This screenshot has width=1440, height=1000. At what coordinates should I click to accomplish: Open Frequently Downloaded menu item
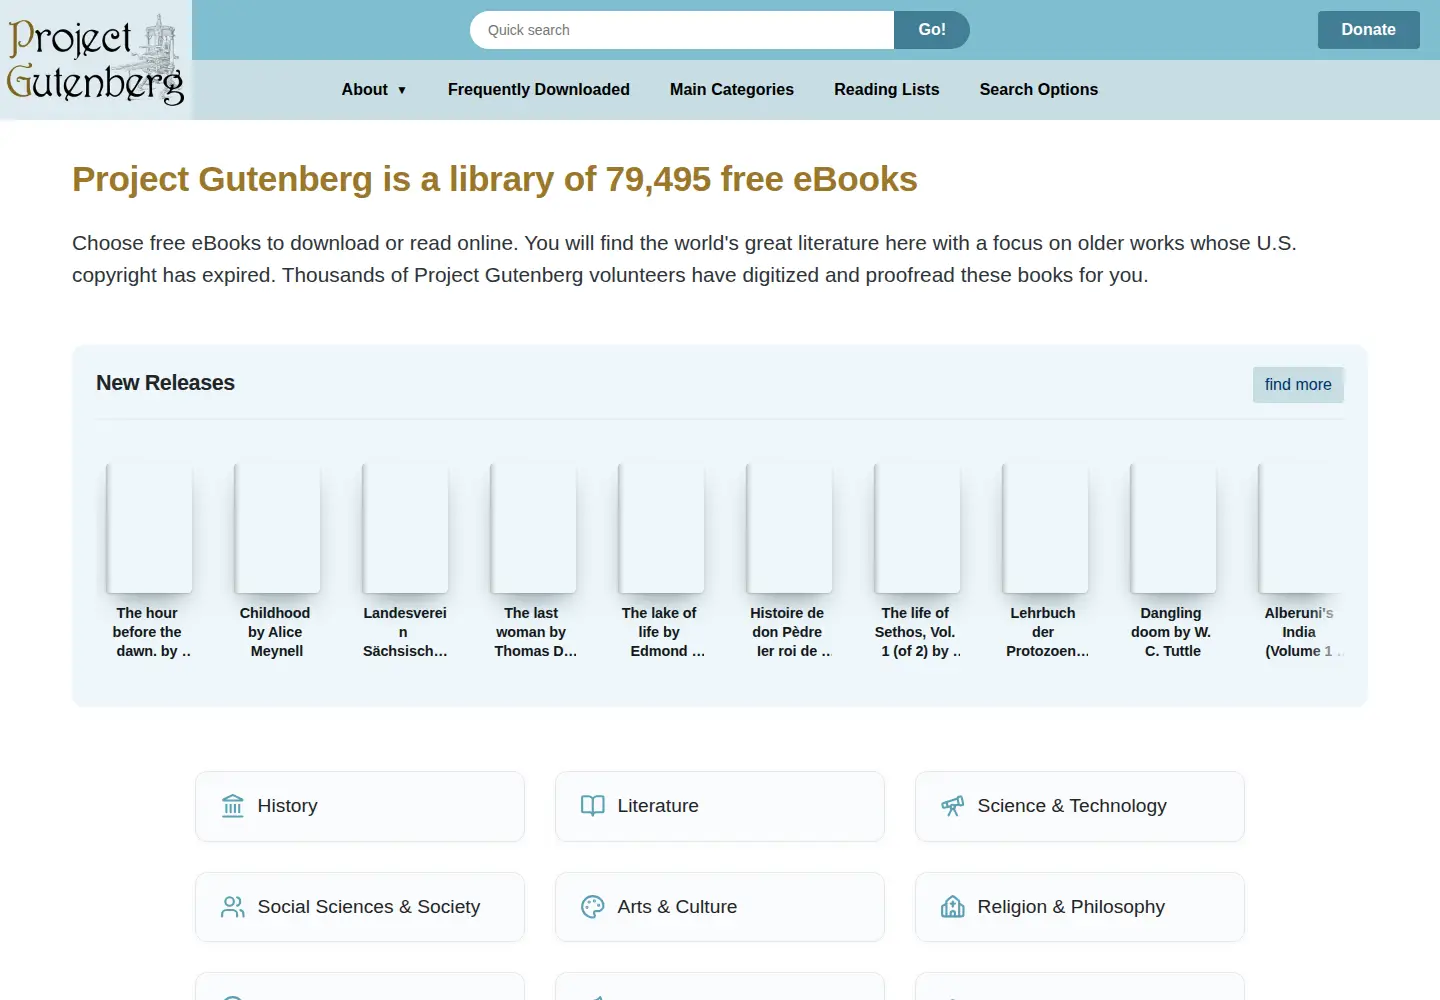pos(539,90)
